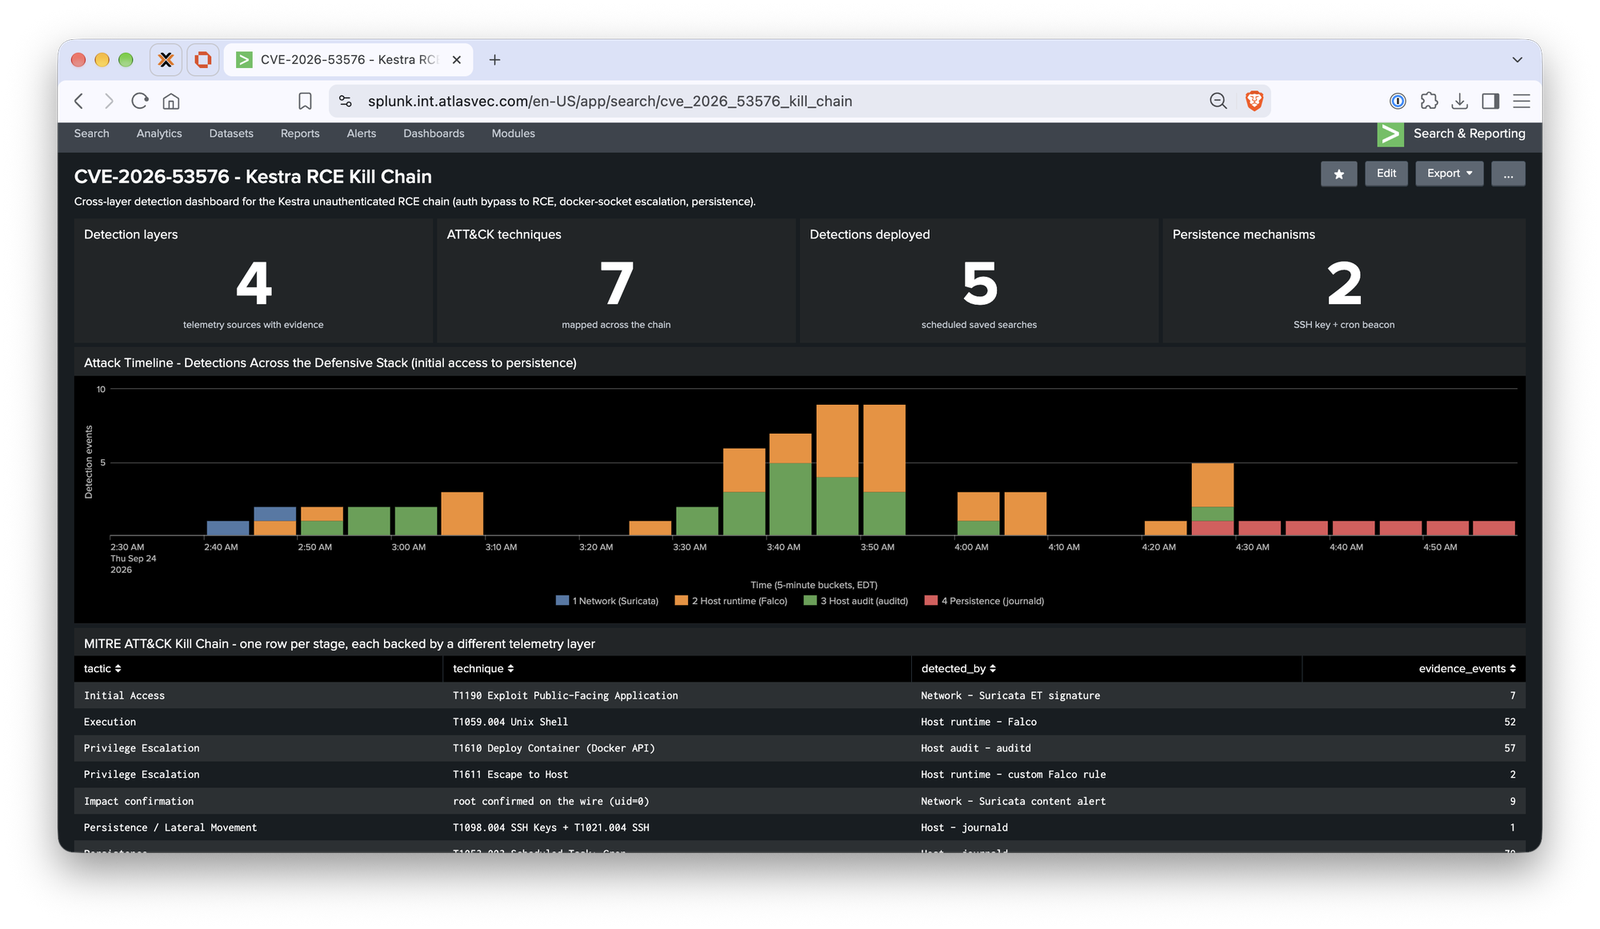Screen dimensions: 1600x929
Task: Reload the page with refresh icon
Action: [140, 101]
